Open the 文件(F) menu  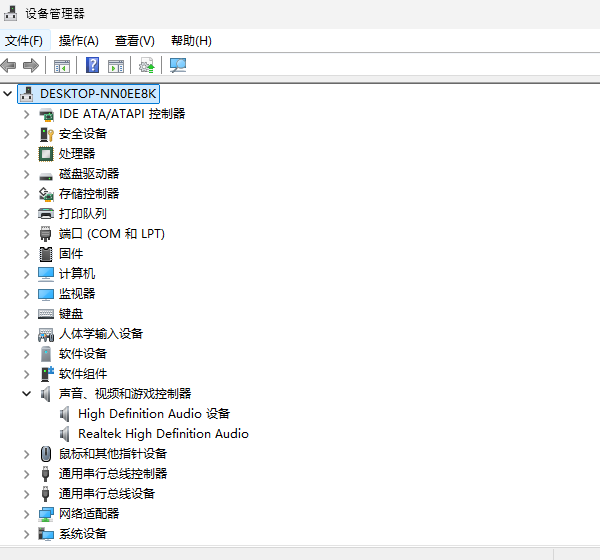coord(24,41)
